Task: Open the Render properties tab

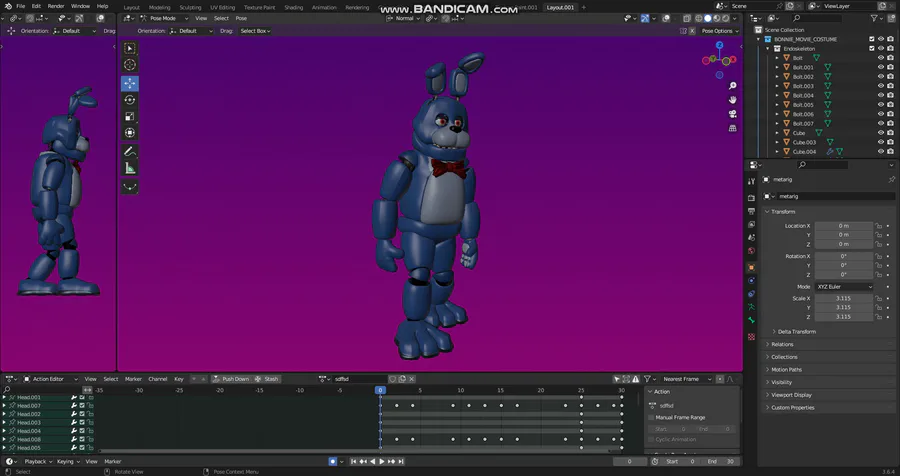Action: (x=751, y=198)
